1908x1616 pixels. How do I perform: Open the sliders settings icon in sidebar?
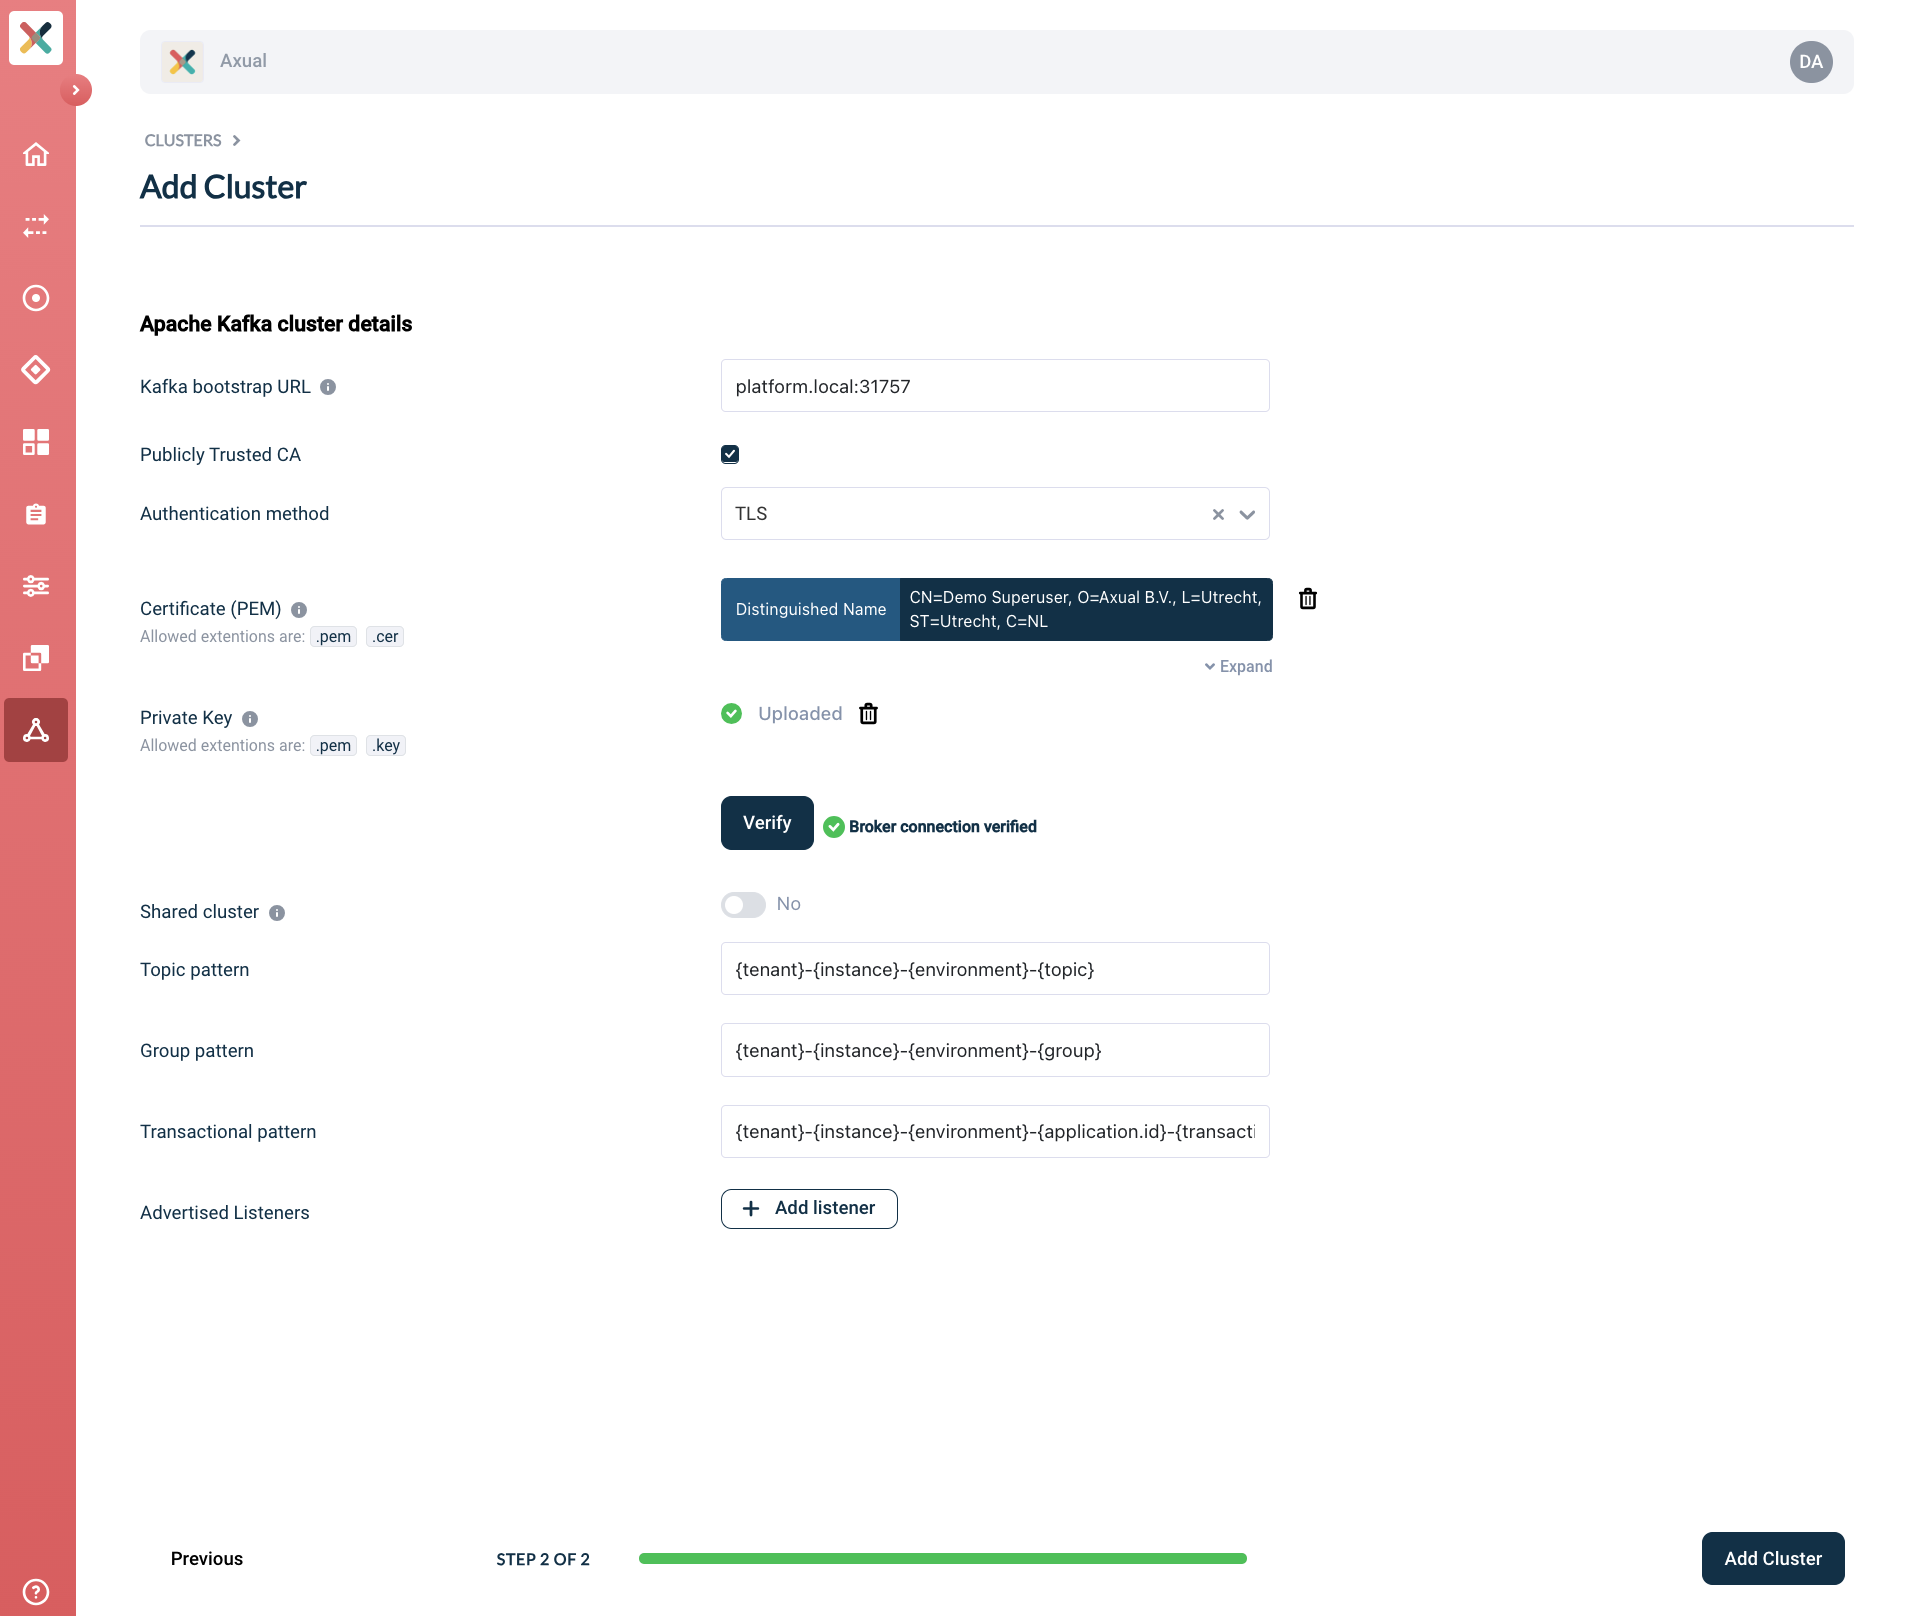click(x=36, y=586)
